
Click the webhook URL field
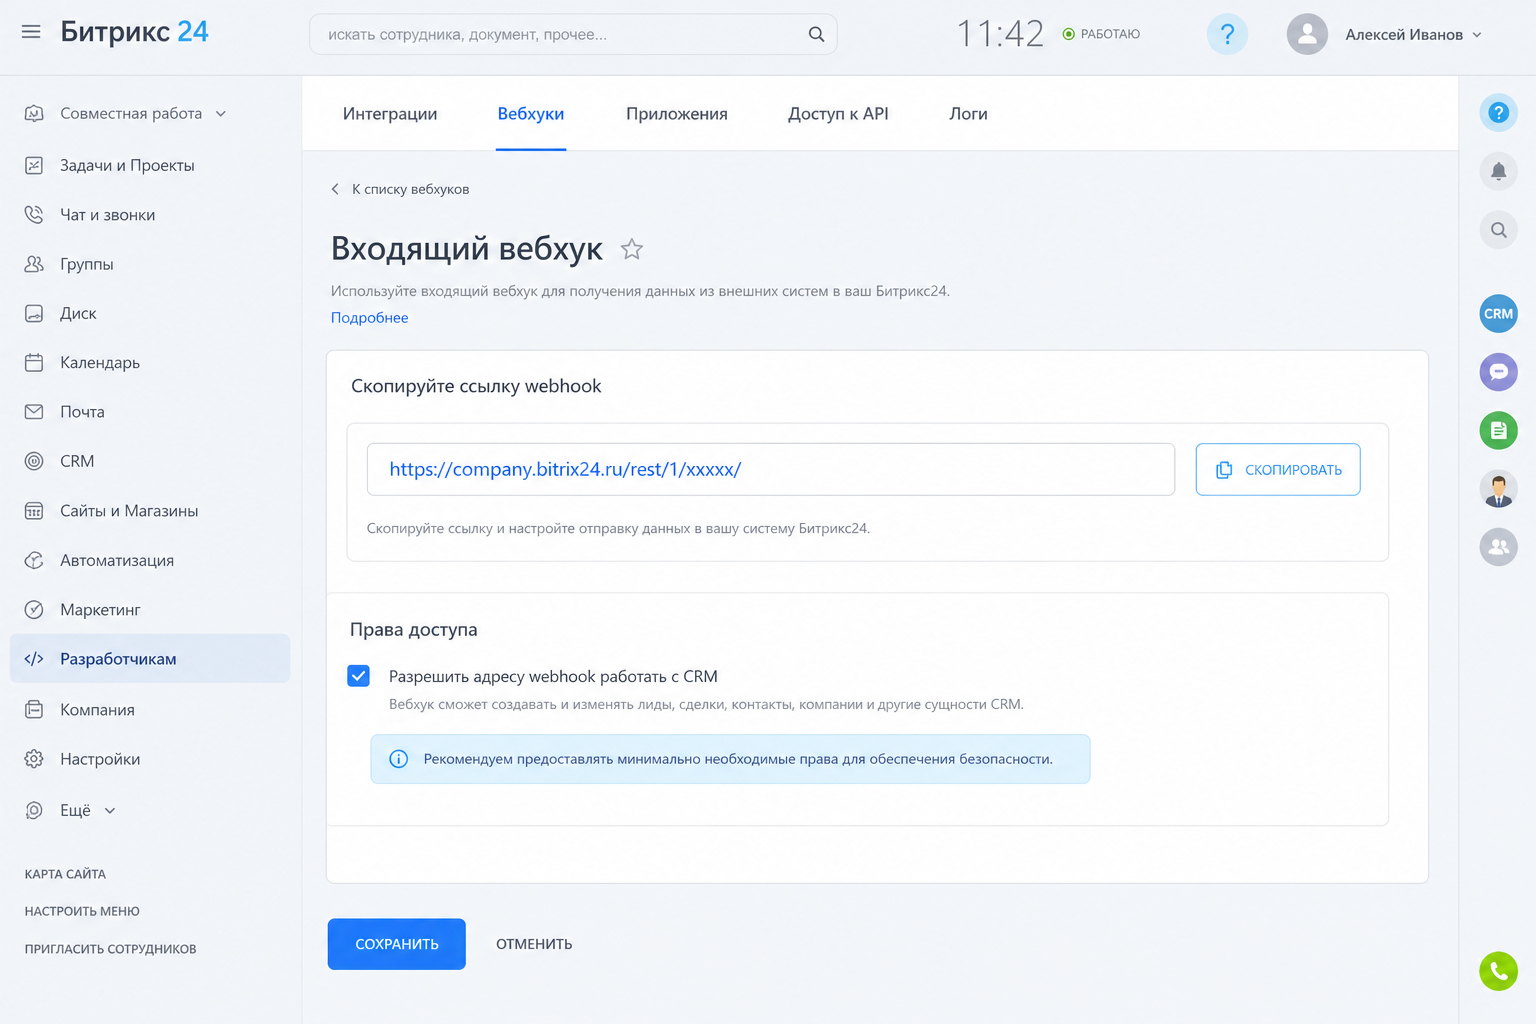771,469
